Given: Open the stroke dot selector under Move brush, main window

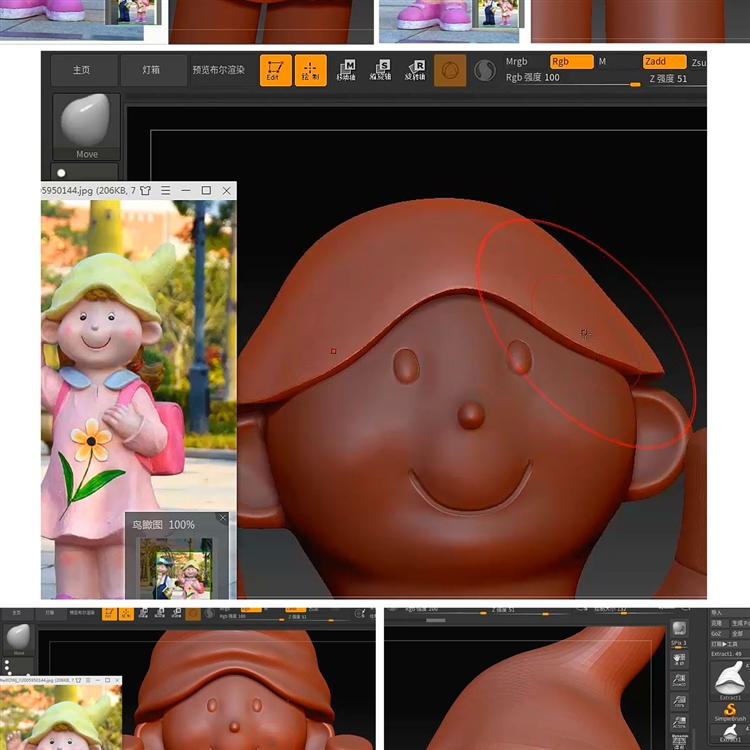Looking at the screenshot, I should 85,173.
